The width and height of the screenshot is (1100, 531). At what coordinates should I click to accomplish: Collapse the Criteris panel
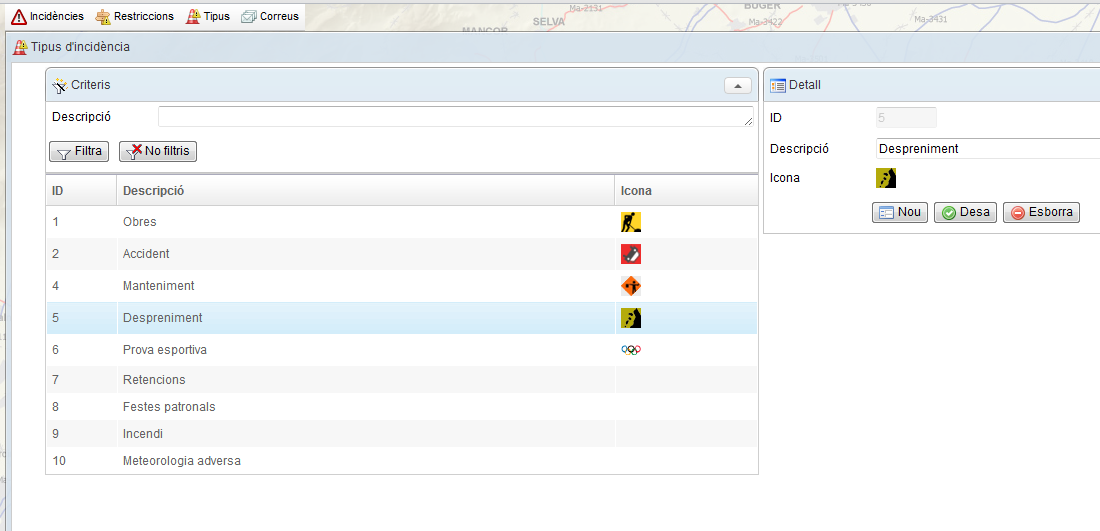click(x=737, y=86)
